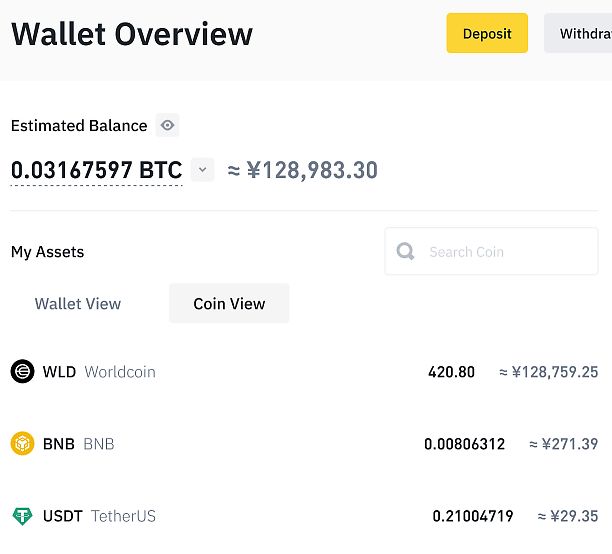The height and width of the screenshot is (554, 612).
Task: Open the USDT TetherUS asset row
Action: pos(304,516)
